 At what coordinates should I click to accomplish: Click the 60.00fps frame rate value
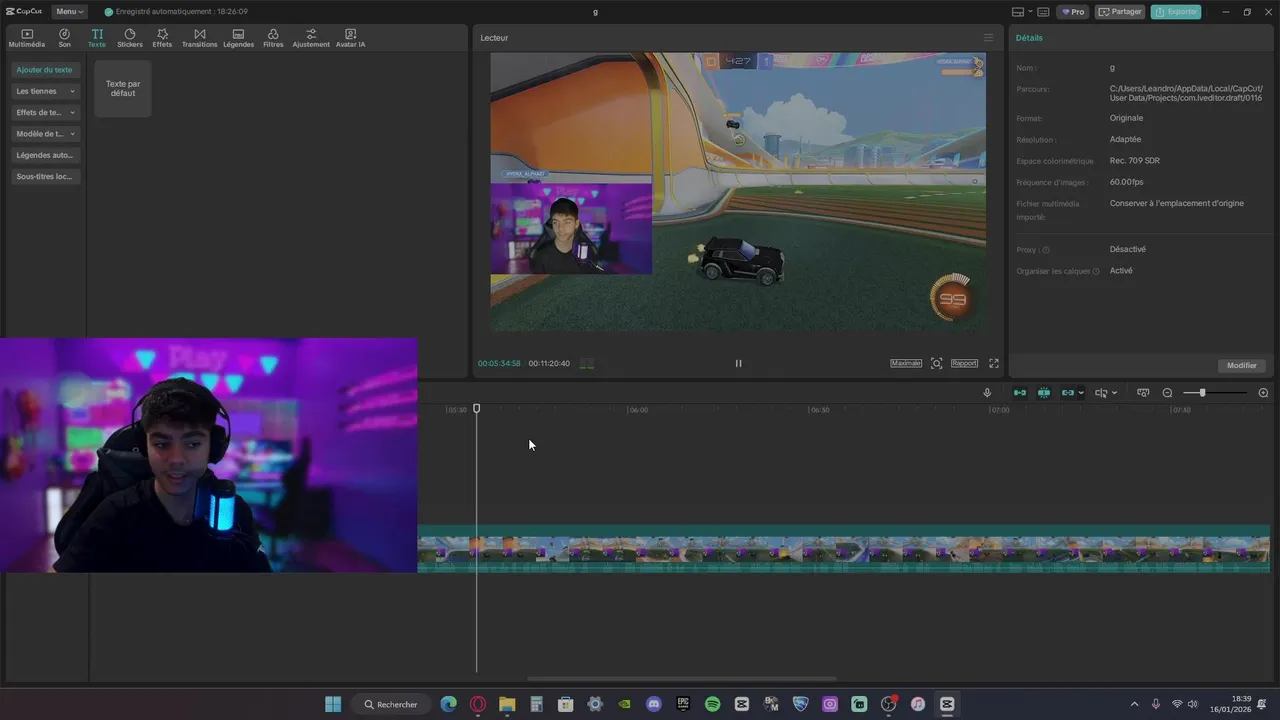pos(1126,182)
